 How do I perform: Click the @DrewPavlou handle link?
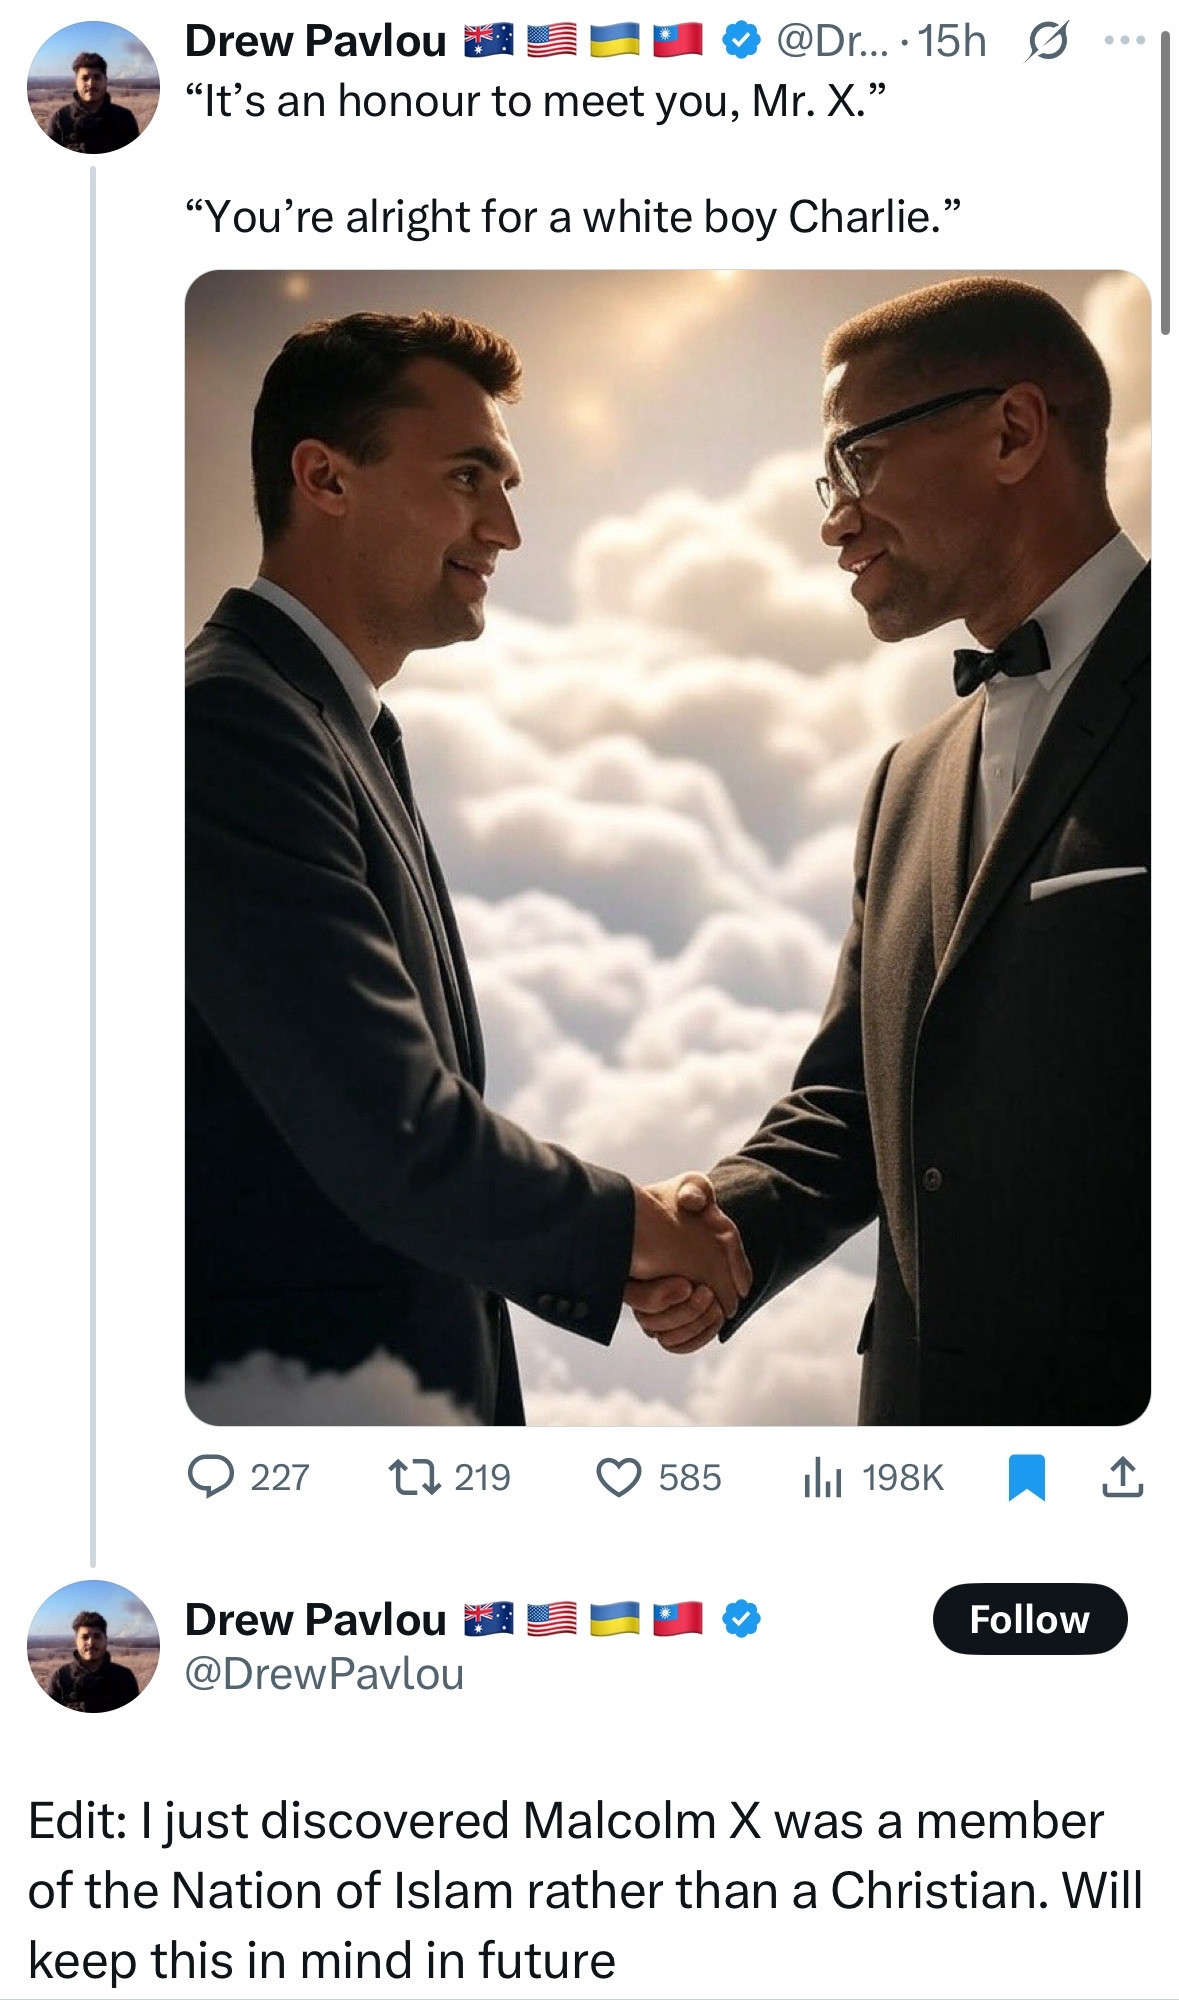(324, 1674)
